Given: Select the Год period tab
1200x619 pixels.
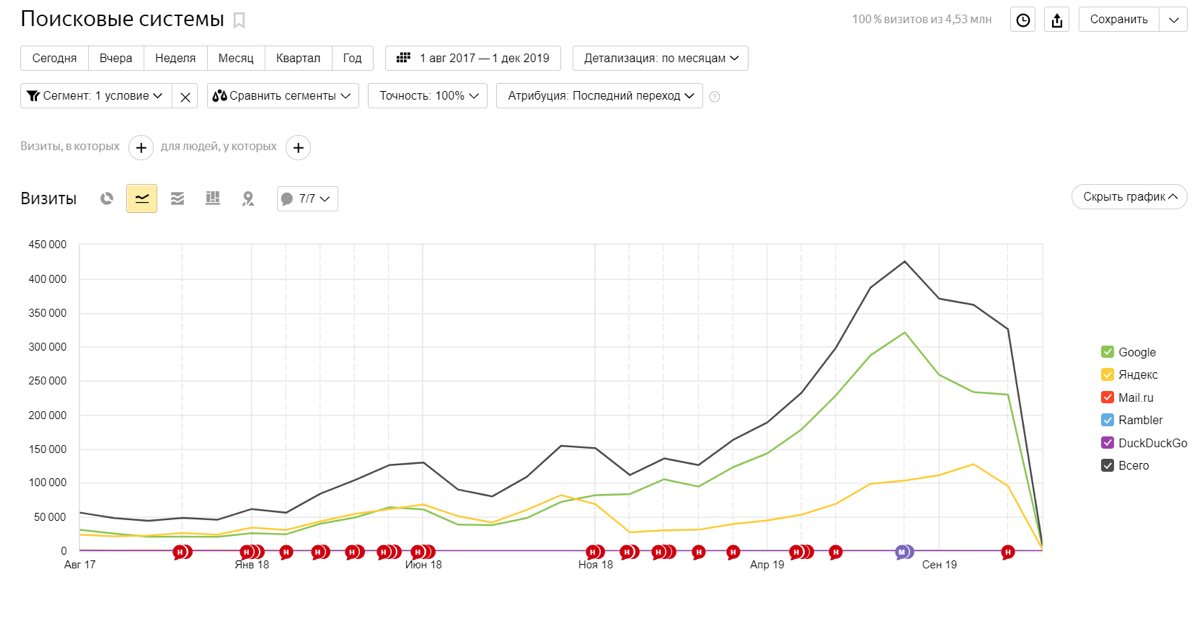Looking at the screenshot, I should click(352, 58).
